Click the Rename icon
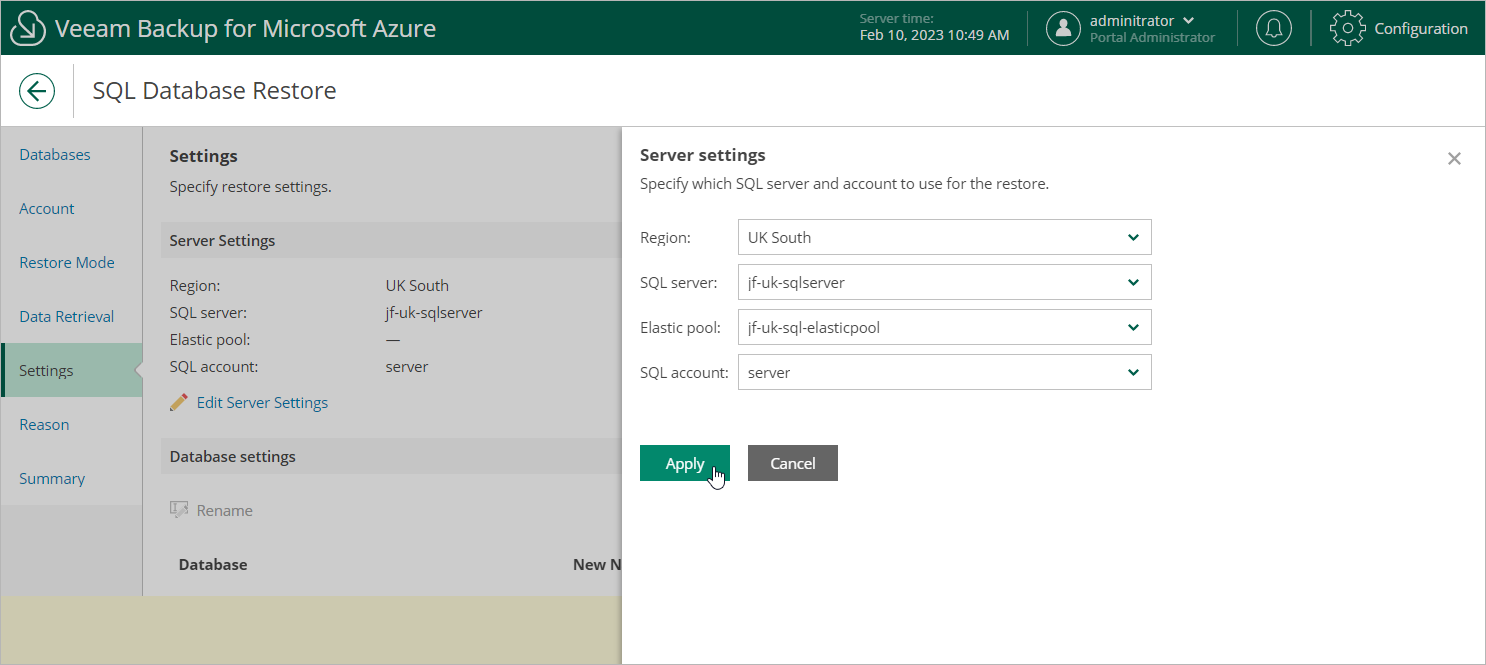This screenshot has width=1486, height=665. 179,510
